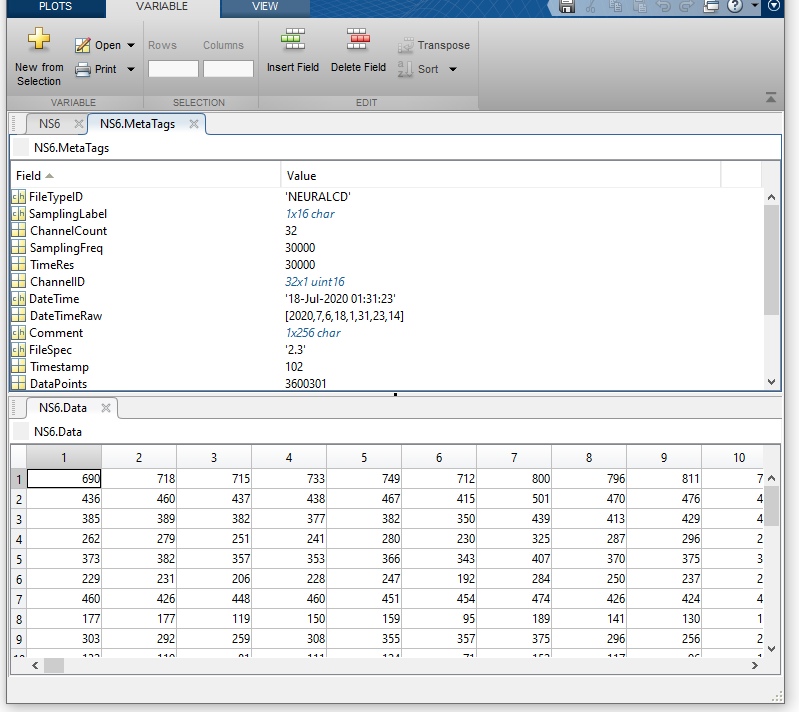The image size is (799, 712).
Task: Open the 1x256 char Comment value
Action: tap(312, 333)
